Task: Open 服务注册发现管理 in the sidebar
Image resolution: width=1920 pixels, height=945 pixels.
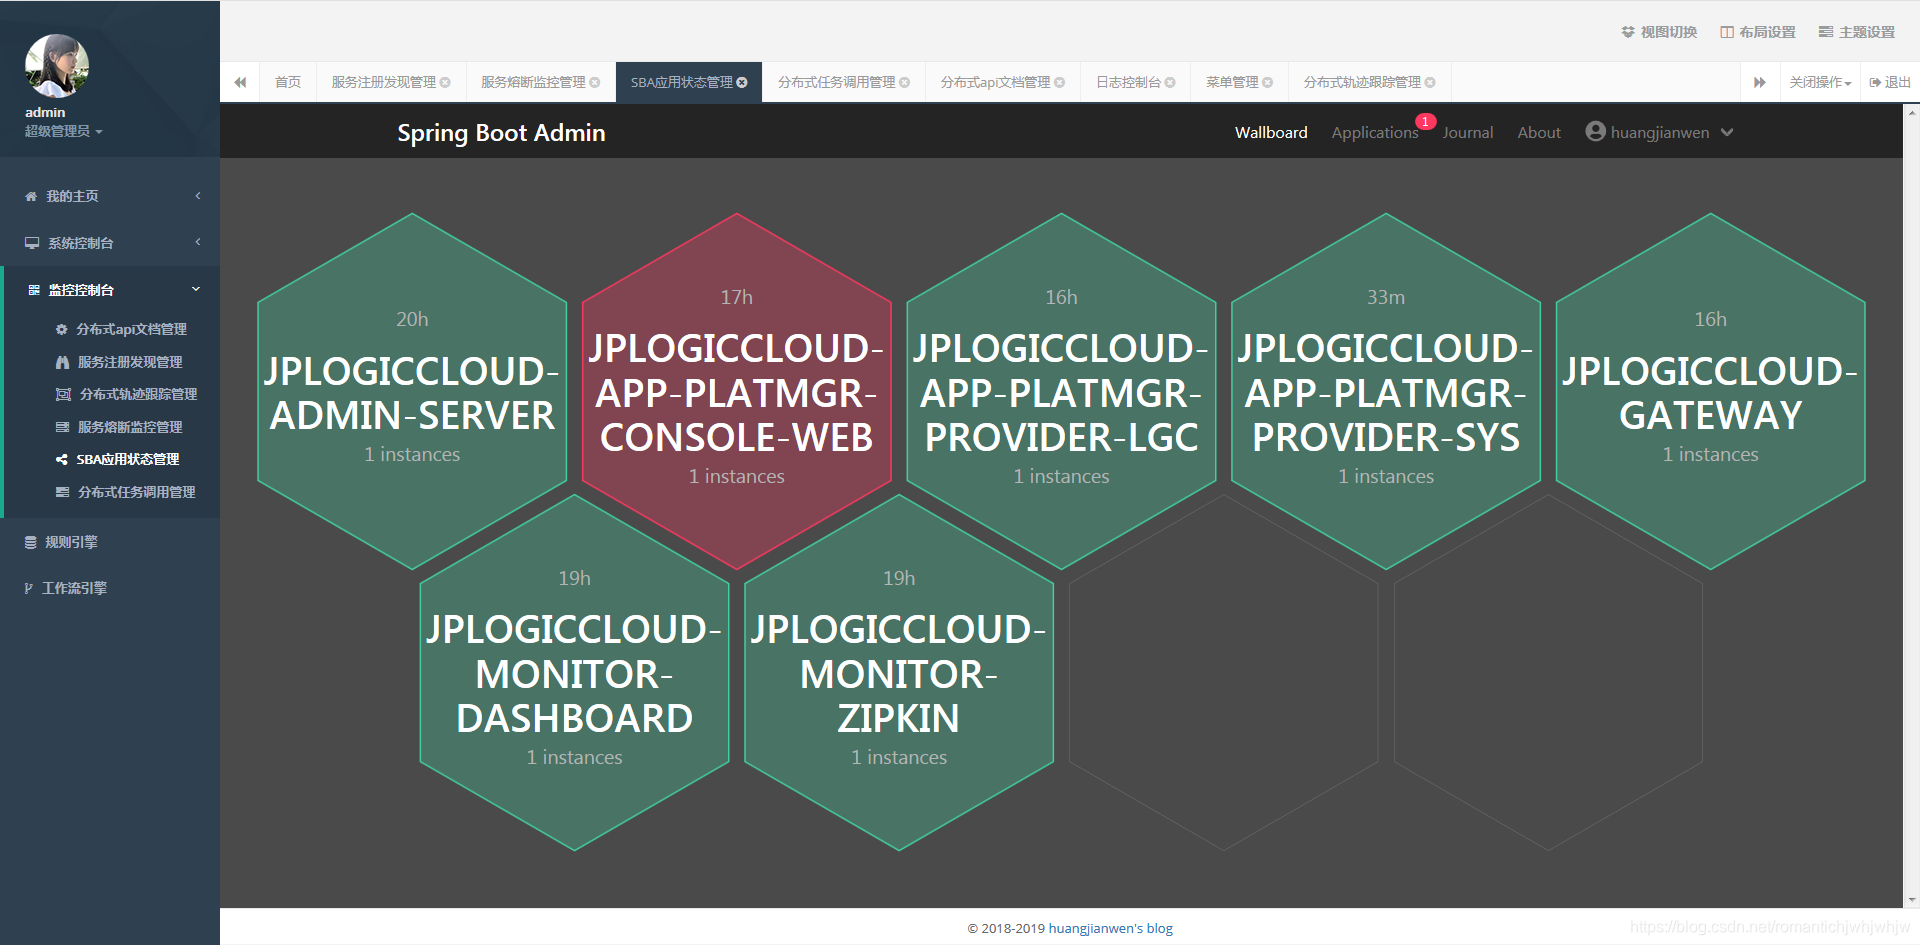Action: [130, 362]
